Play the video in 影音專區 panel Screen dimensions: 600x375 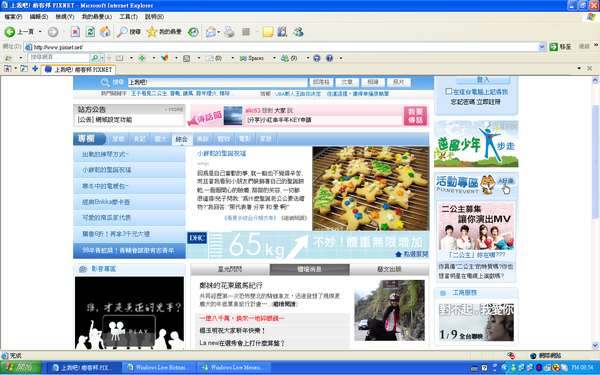point(129,331)
